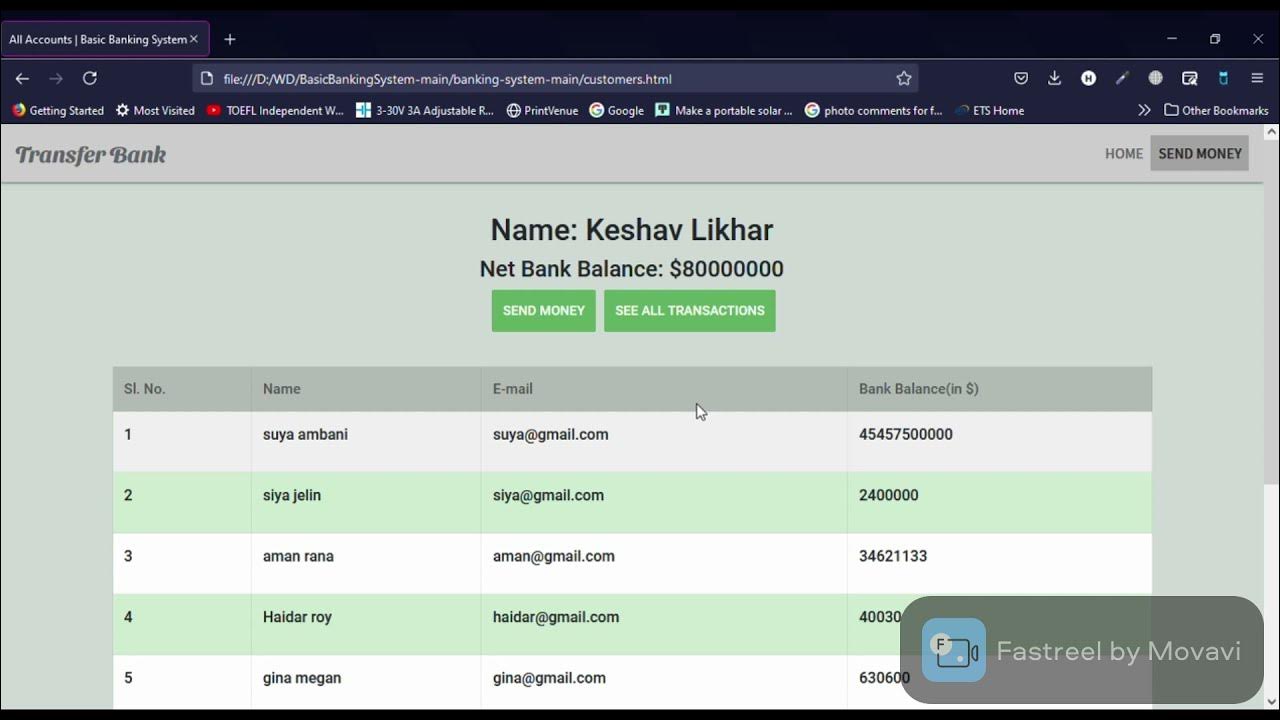Reload the page with refresh icon
Viewport: 1280px width, 720px height.
tap(90, 78)
